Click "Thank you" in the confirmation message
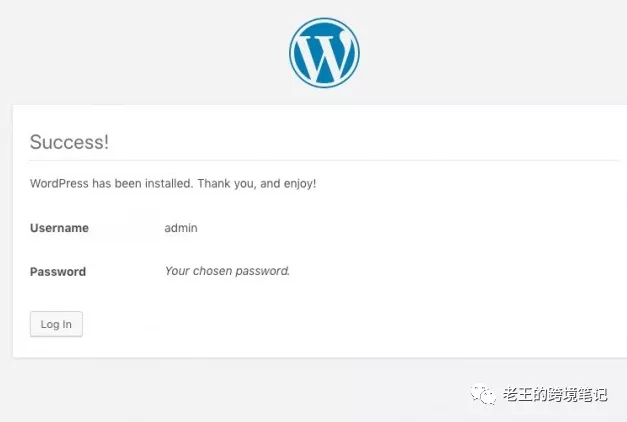The image size is (627, 422). pos(226,184)
